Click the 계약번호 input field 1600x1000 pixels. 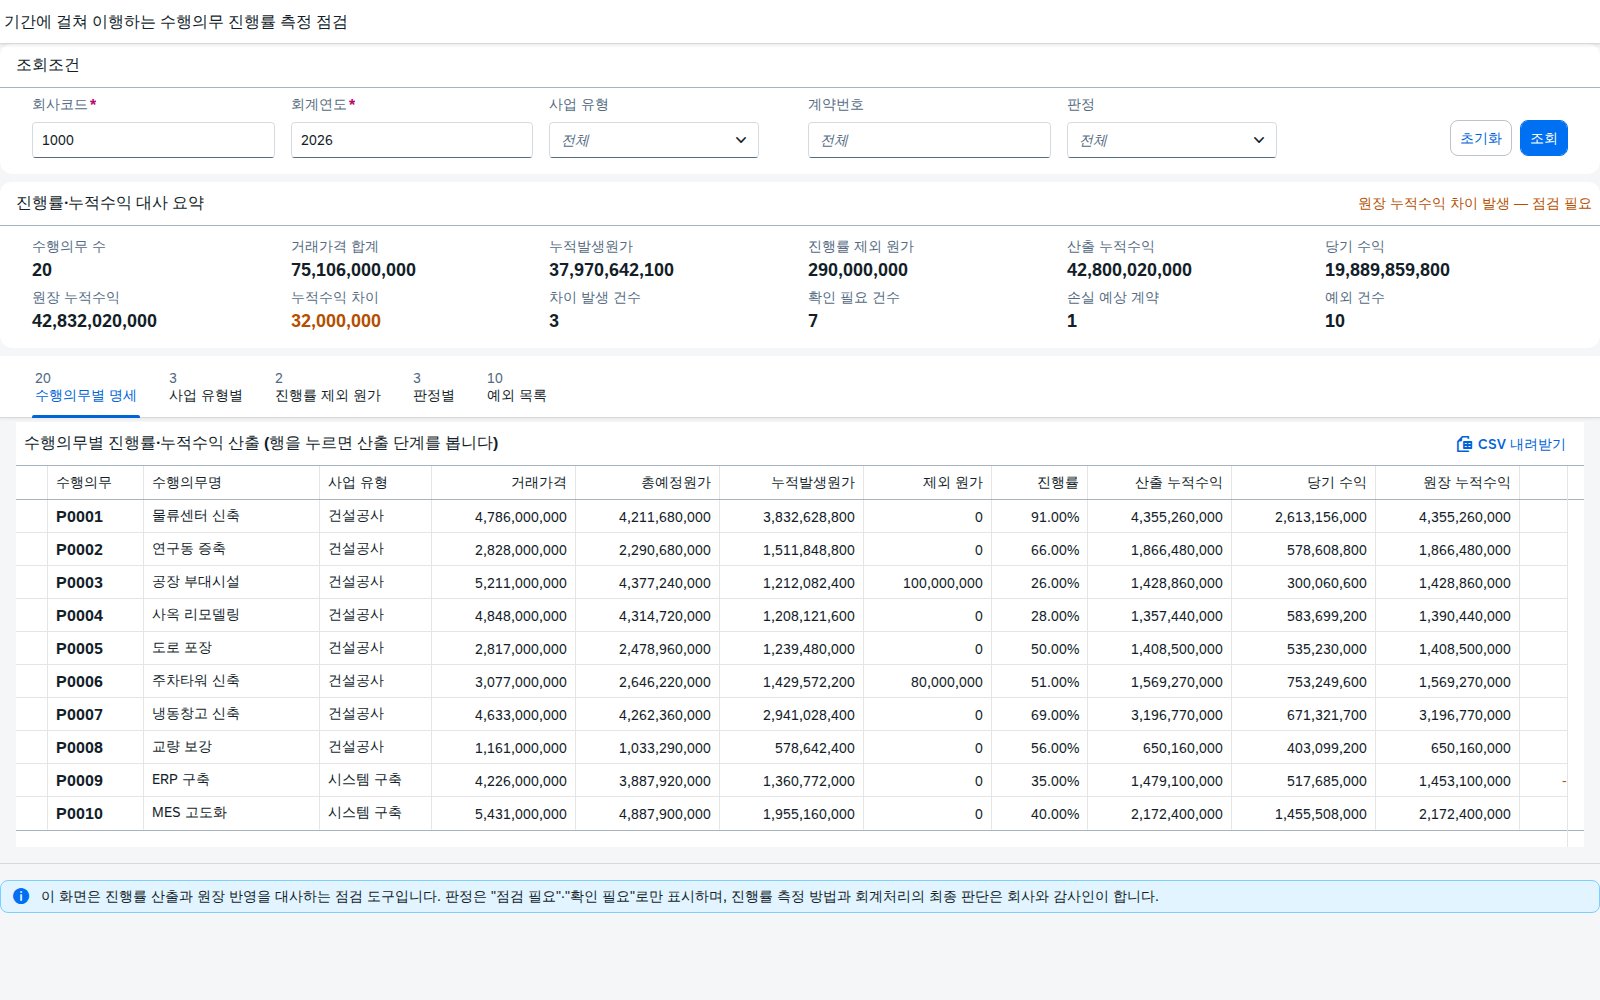[x=929, y=140]
